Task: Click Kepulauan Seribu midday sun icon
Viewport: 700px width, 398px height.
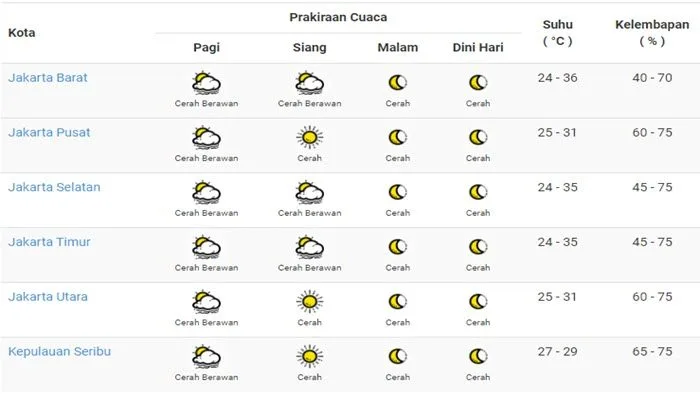Action: pyautogui.click(x=309, y=357)
